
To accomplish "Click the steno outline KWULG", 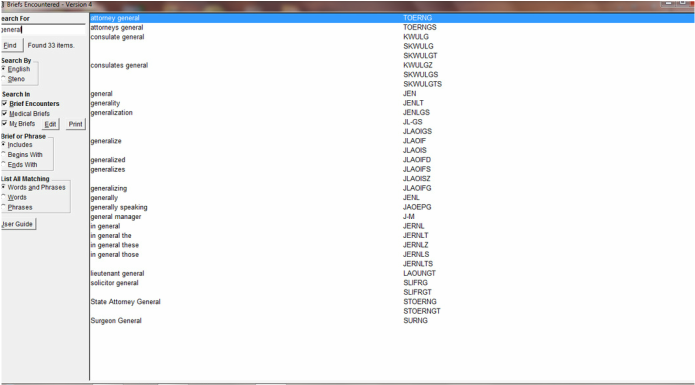I will pos(416,37).
